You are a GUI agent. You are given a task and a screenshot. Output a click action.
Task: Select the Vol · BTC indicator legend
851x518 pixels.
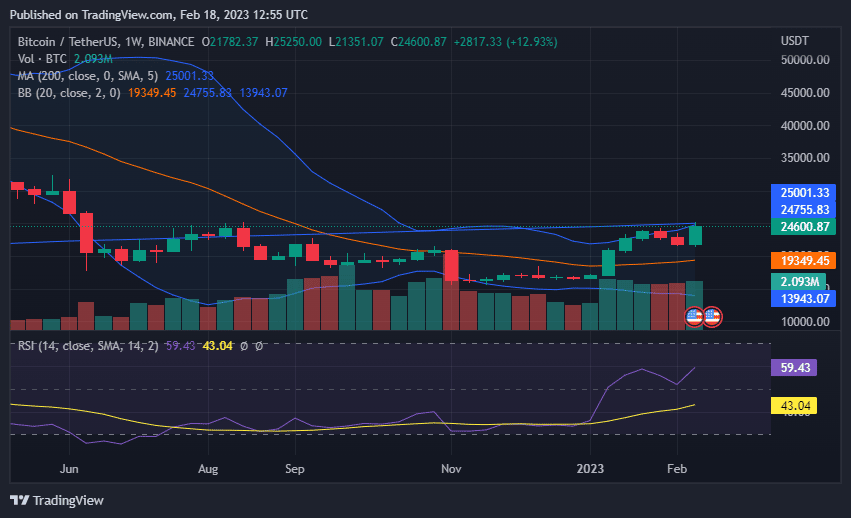pyautogui.click(x=42, y=59)
